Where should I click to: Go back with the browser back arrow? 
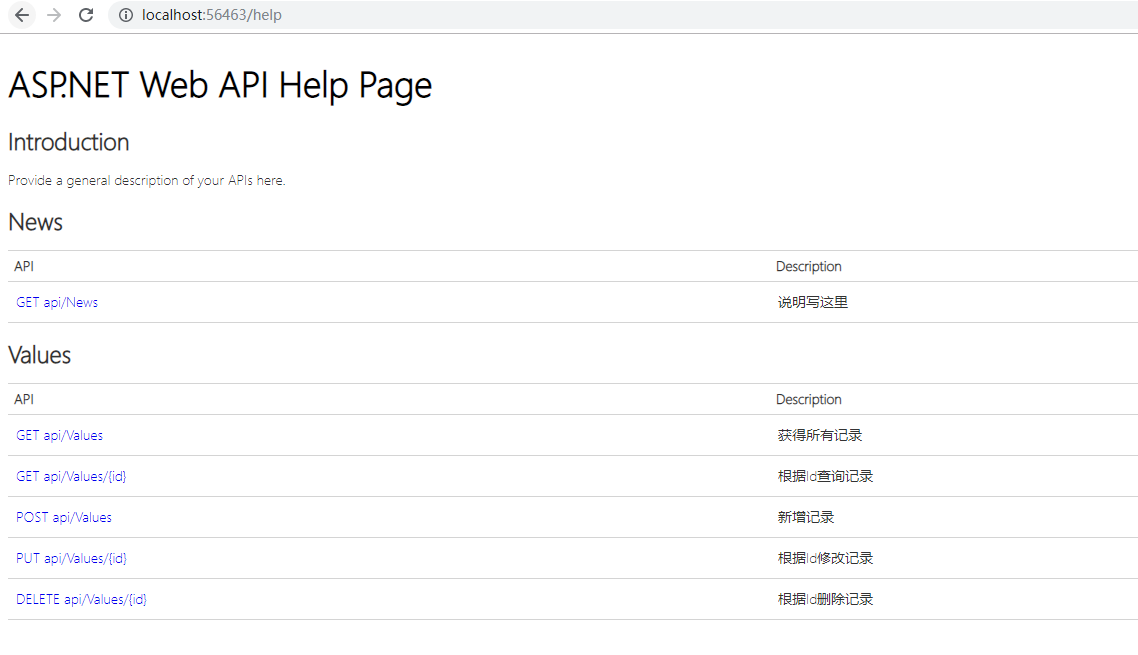click(22, 15)
